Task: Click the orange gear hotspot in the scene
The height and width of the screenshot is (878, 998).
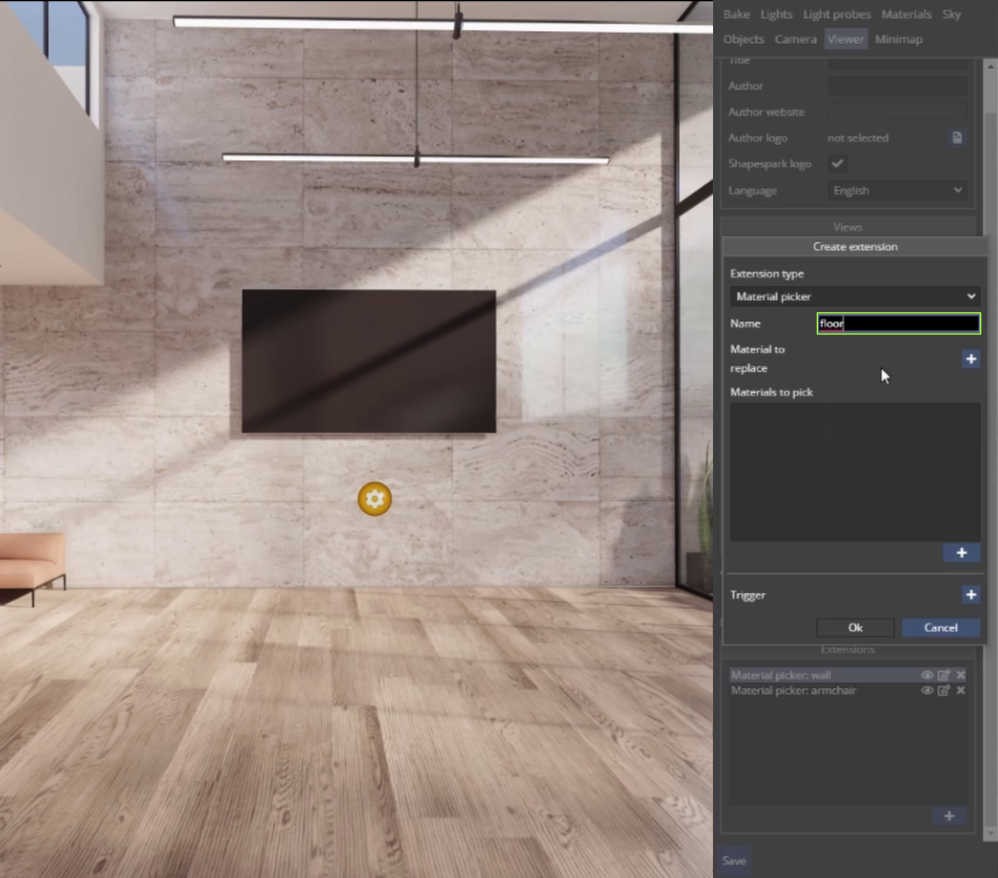Action: click(374, 499)
